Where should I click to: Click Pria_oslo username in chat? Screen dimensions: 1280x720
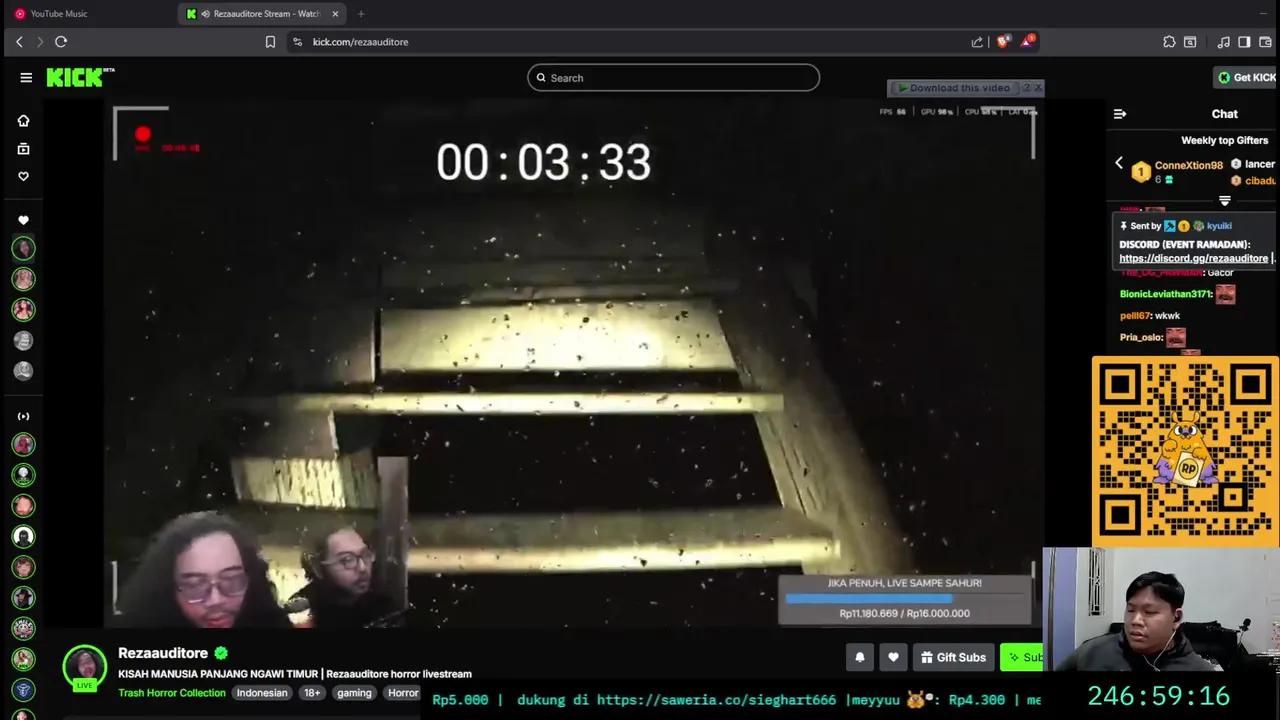click(x=1140, y=338)
